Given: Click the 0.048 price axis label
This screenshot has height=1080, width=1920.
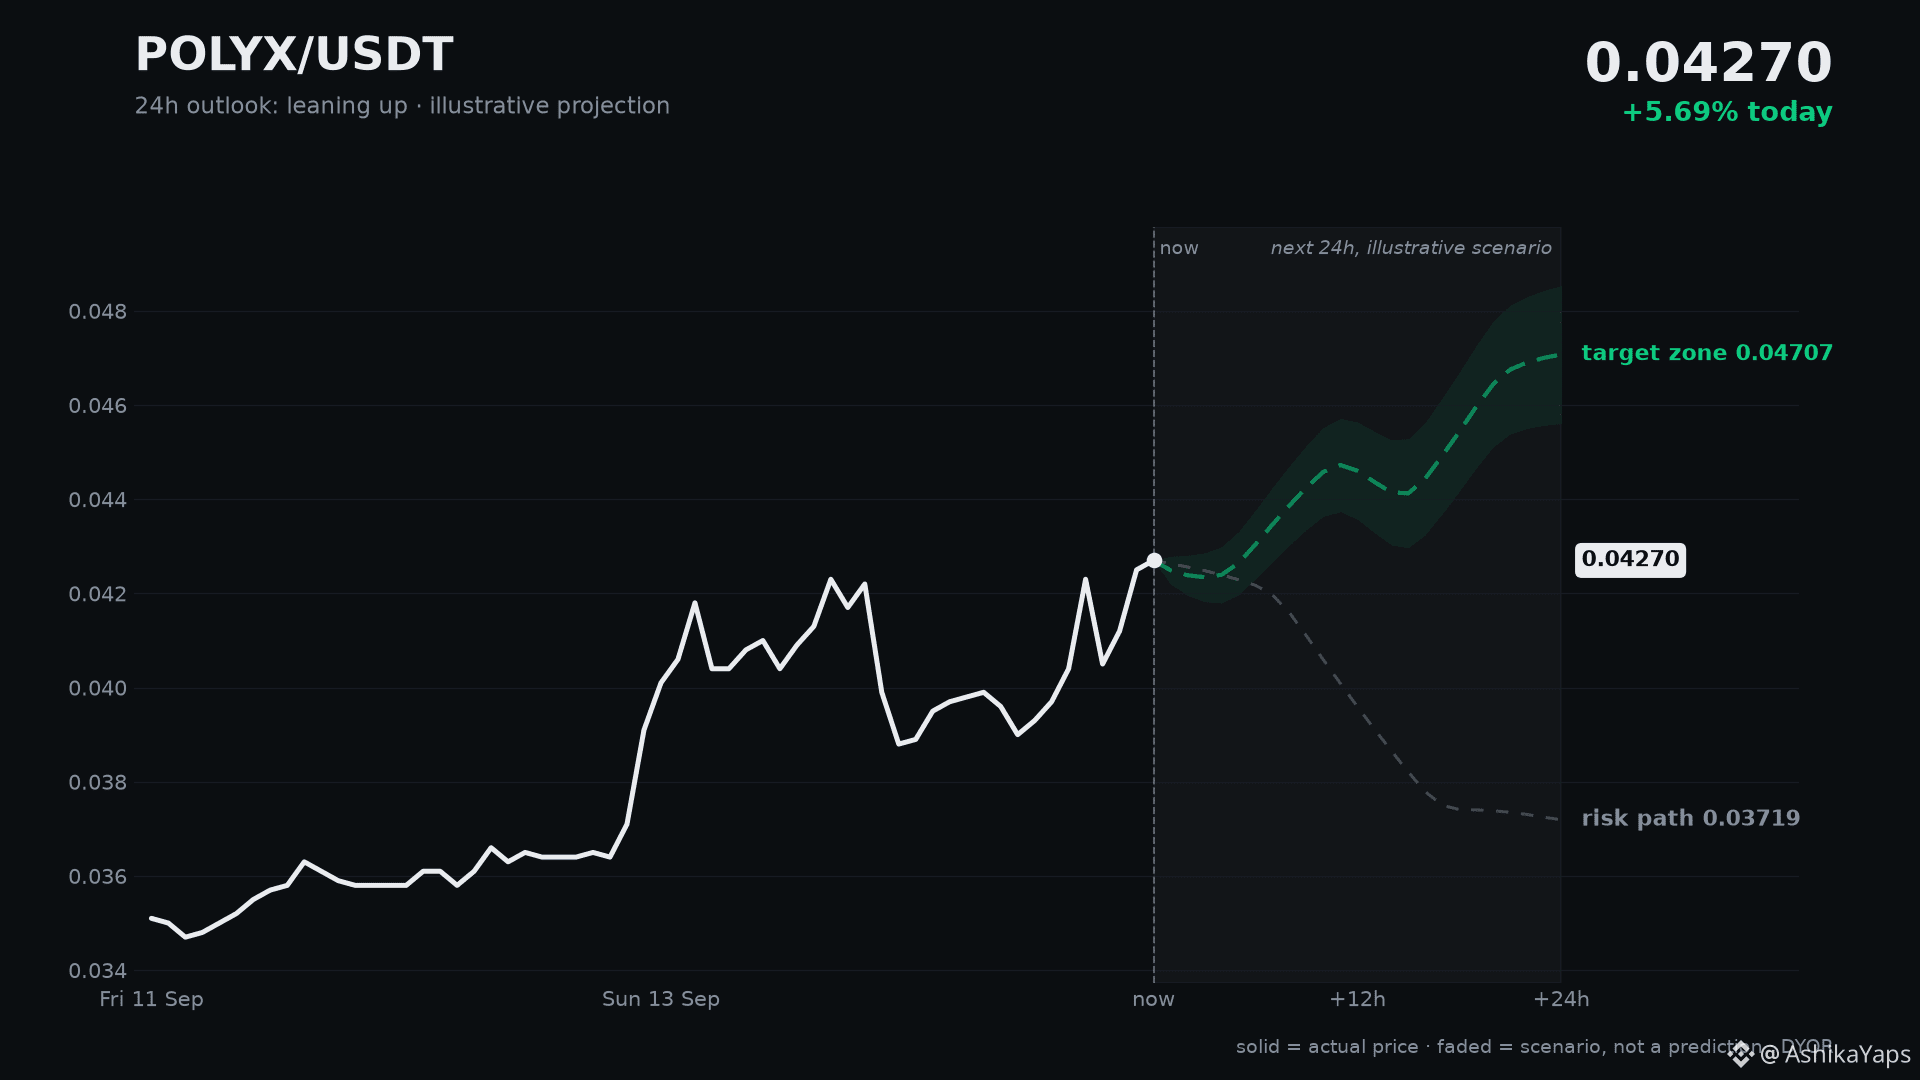Looking at the screenshot, I should point(98,312).
